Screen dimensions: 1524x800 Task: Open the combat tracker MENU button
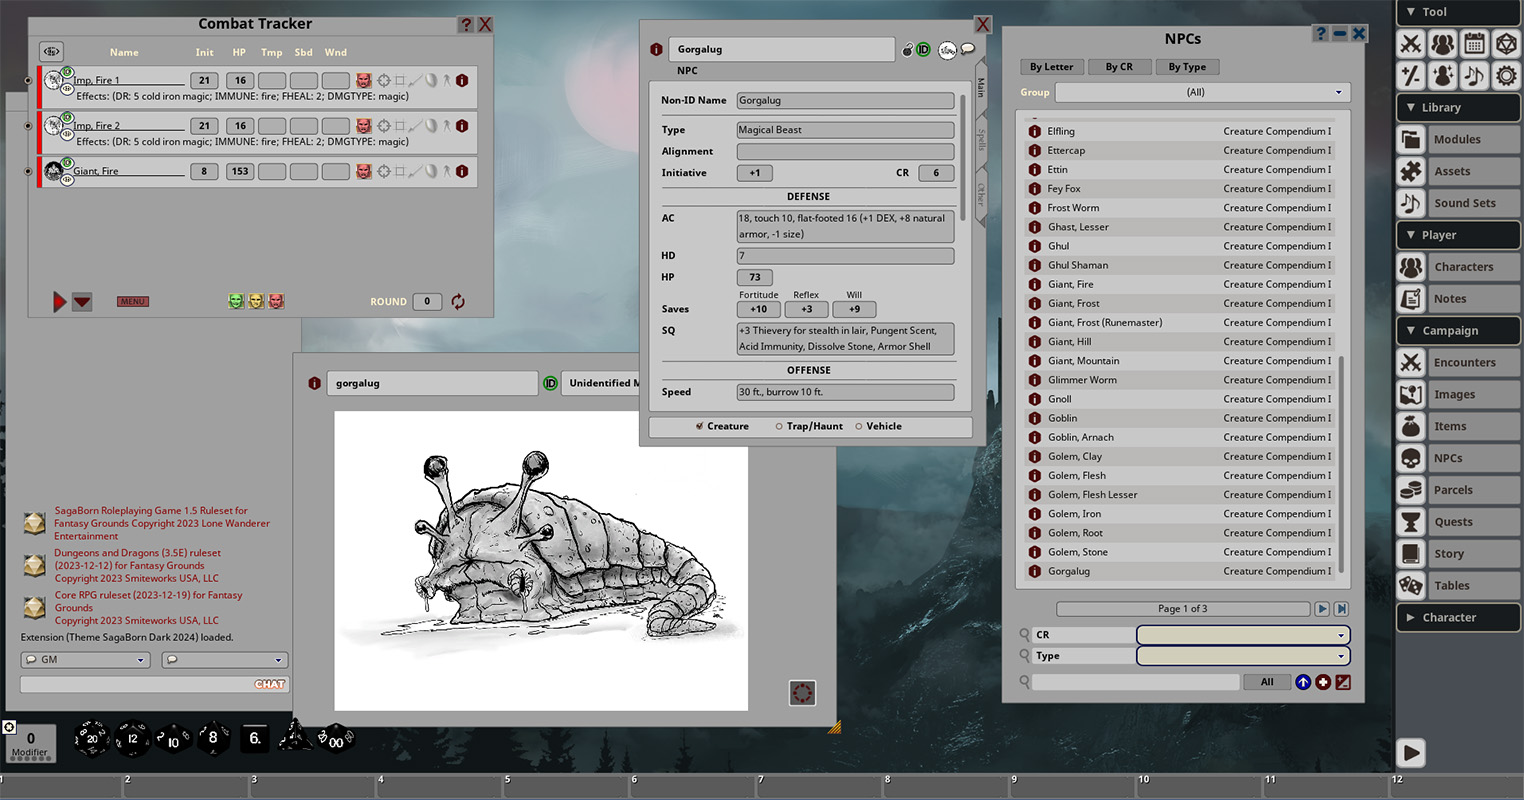[x=132, y=301]
